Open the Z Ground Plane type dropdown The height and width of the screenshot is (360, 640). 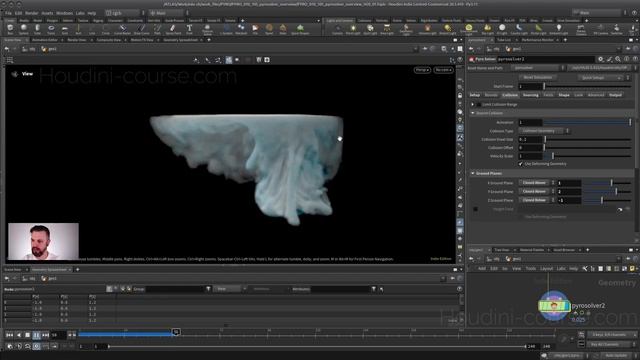[x=537, y=200]
